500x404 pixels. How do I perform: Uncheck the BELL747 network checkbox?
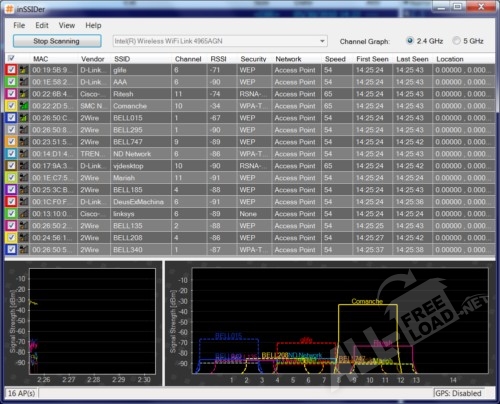pyautogui.click(x=11, y=142)
